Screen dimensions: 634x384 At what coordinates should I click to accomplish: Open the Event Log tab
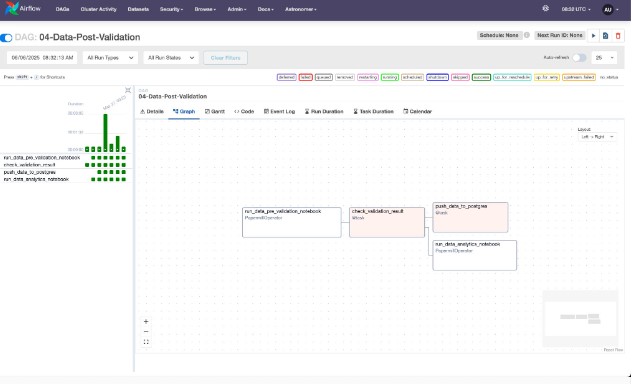(279, 112)
